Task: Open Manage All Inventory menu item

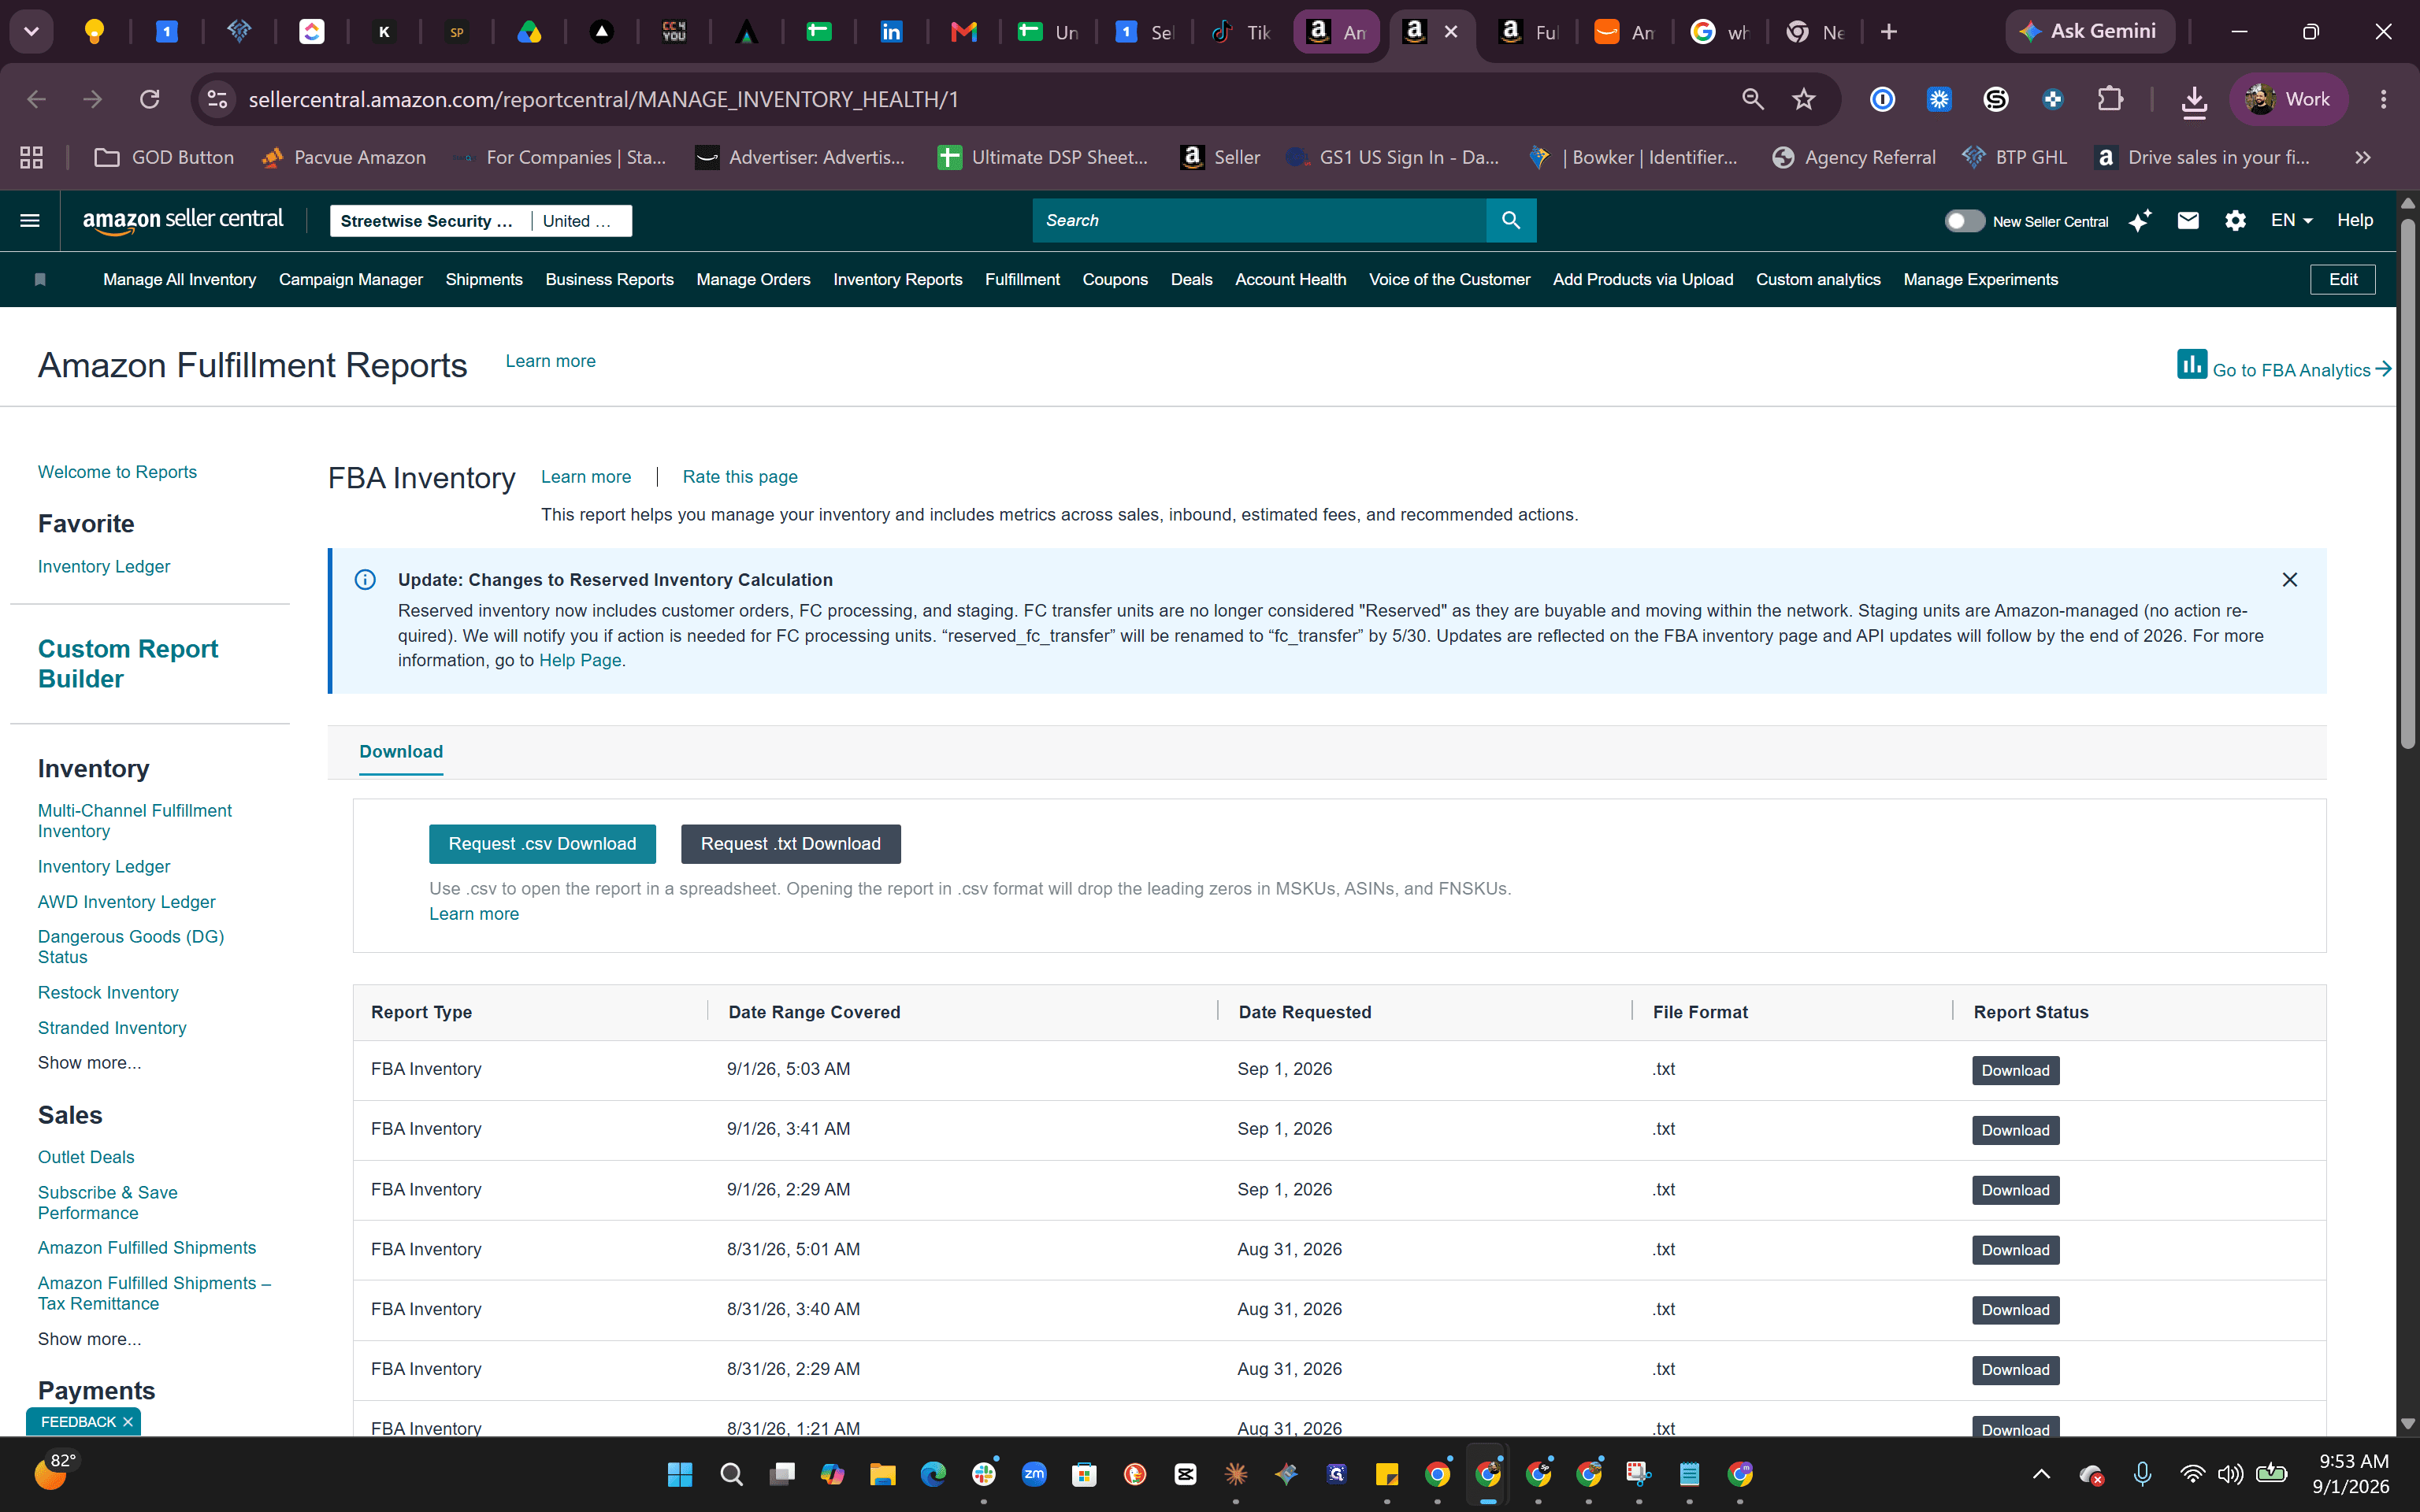Action: click(x=179, y=280)
